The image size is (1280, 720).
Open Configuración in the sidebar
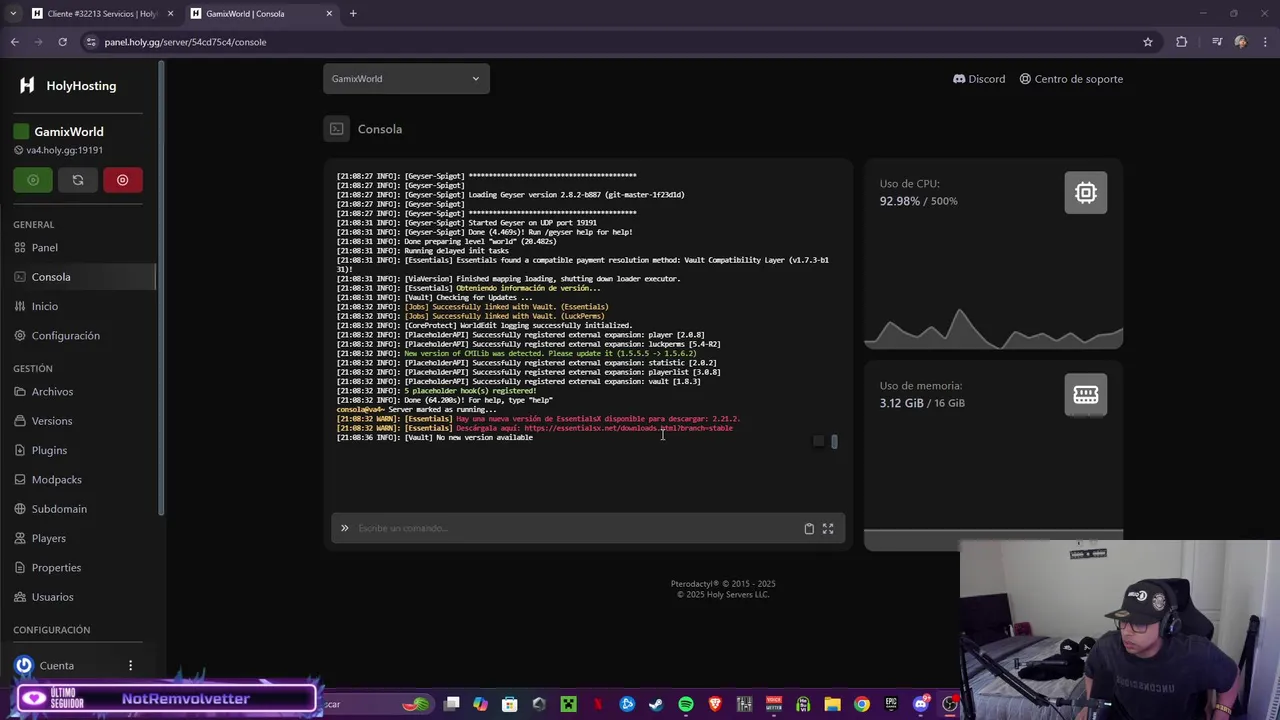click(x=65, y=336)
